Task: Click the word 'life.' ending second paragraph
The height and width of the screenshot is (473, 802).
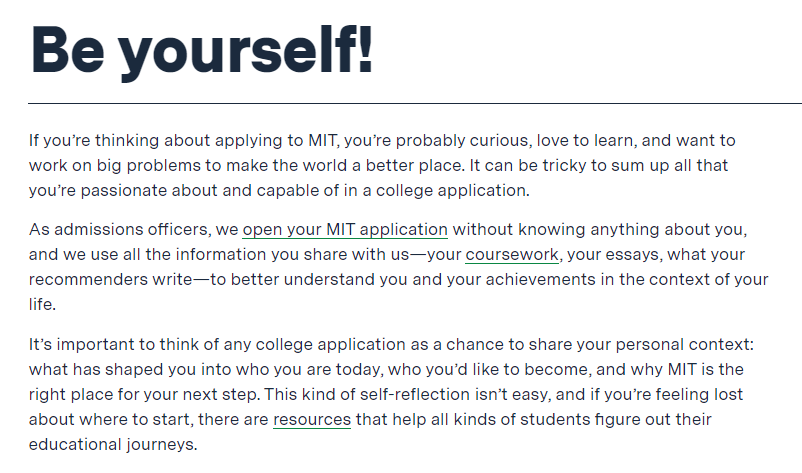Action: point(42,305)
